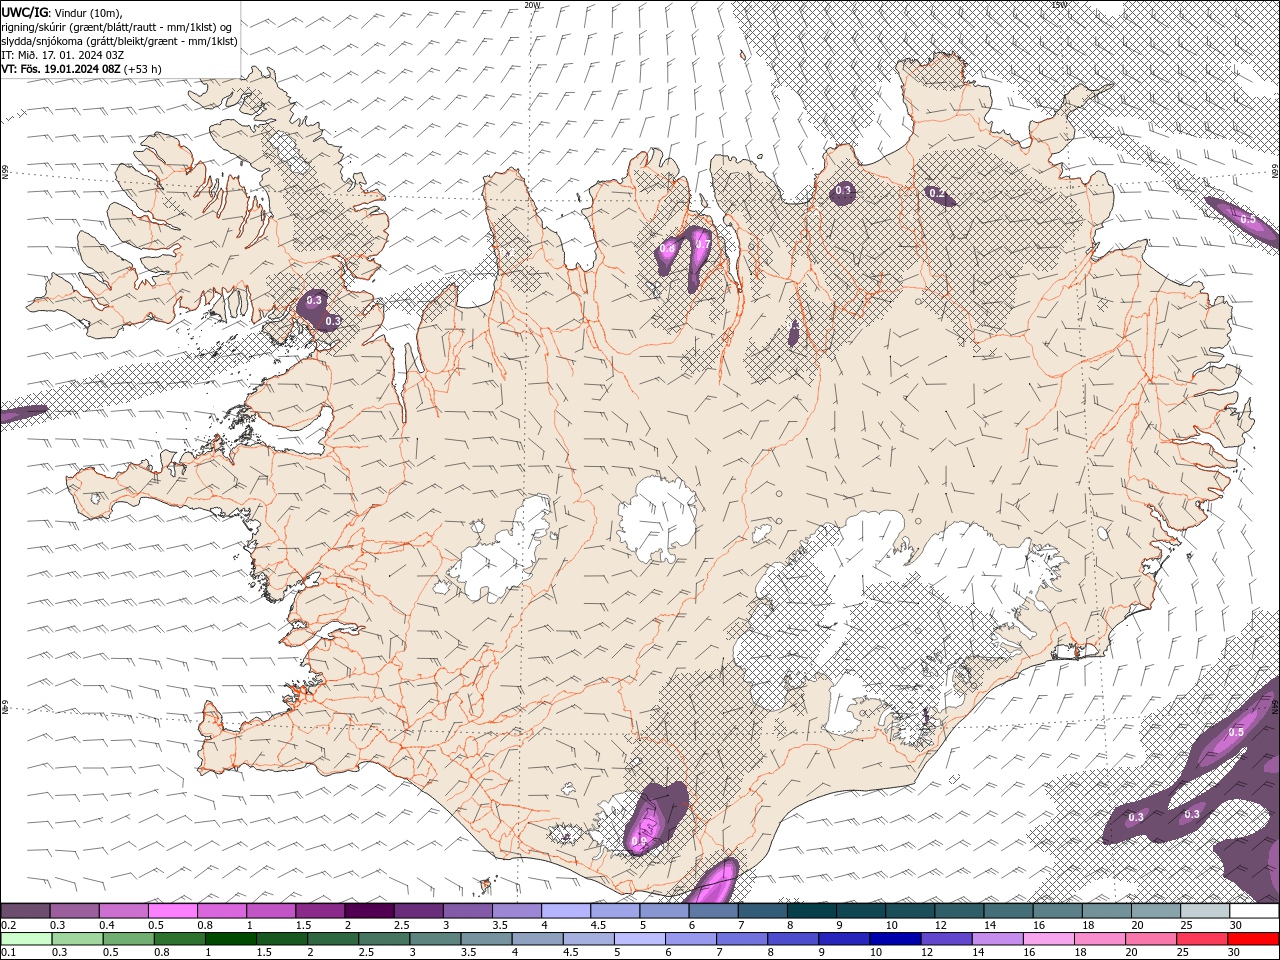This screenshot has height=960, width=1280.
Task: Click the white 30 swatch in the upper legend row
Action: pos(1255,911)
